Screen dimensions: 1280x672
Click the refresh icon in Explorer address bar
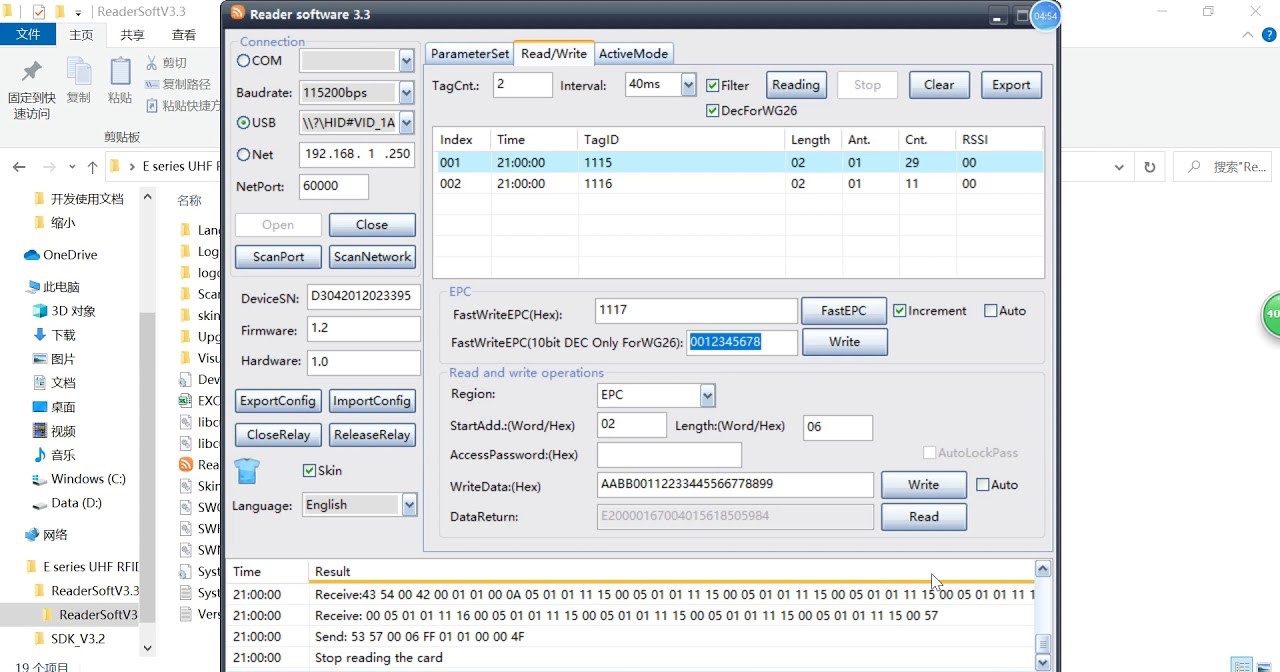coord(1149,167)
